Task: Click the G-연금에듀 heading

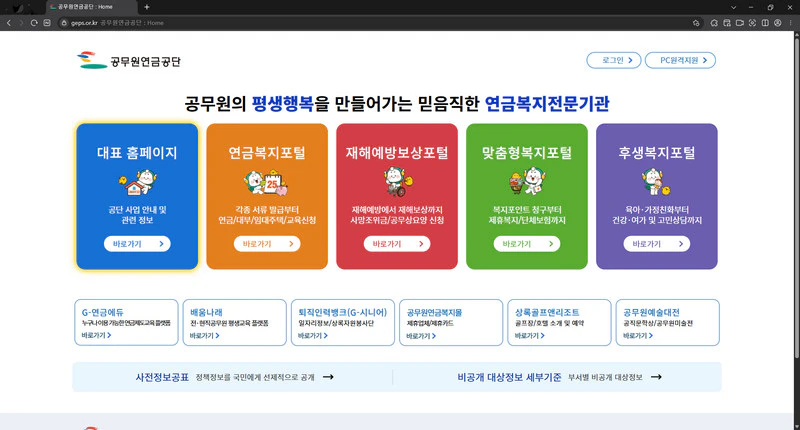Action: click(103, 312)
